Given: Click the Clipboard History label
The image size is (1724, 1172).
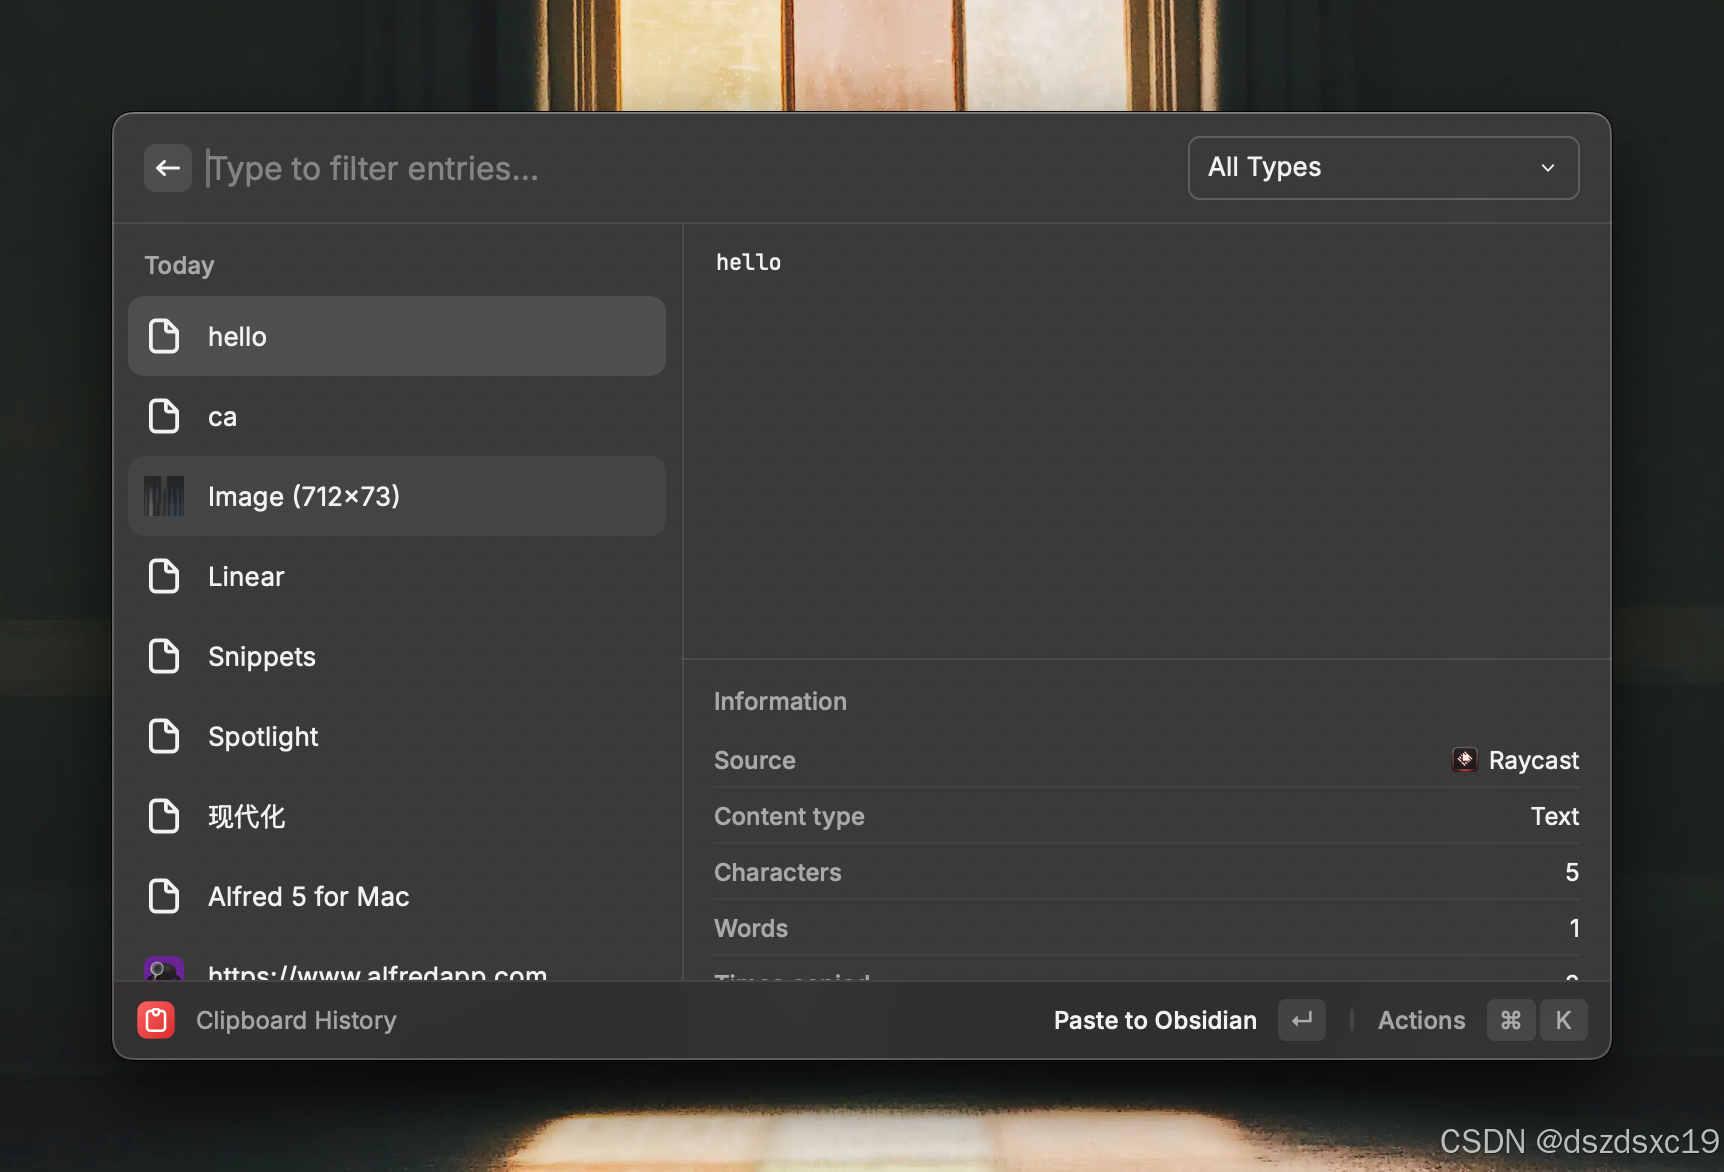Looking at the screenshot, I should click(x=296, y=1020).
